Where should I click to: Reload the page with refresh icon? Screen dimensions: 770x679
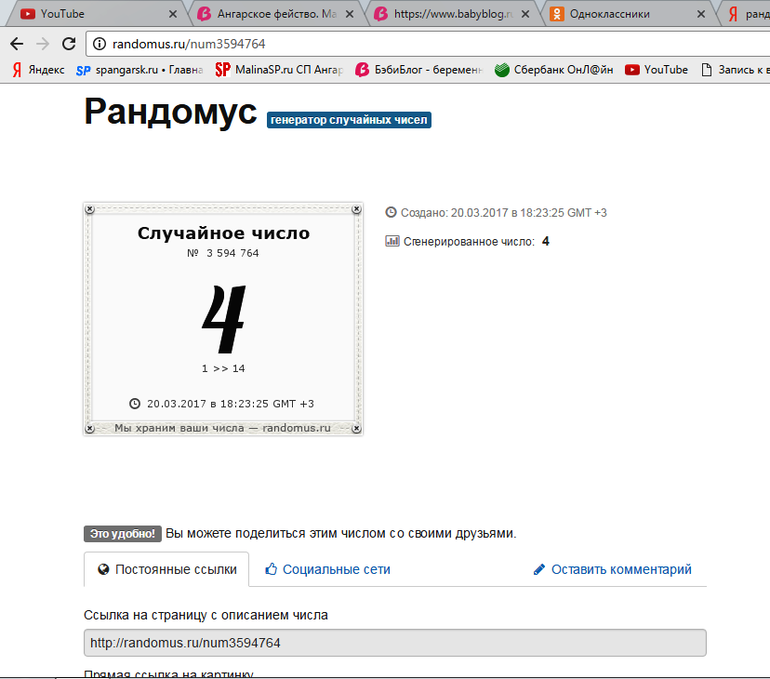(68, 44)
